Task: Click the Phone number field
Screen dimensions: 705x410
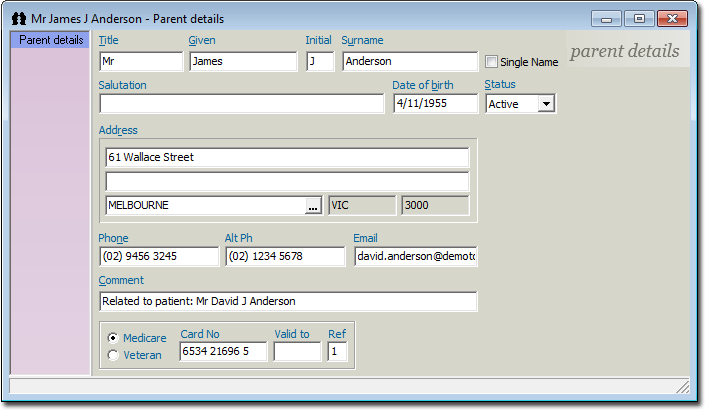Action: click(x=158, y=257)
